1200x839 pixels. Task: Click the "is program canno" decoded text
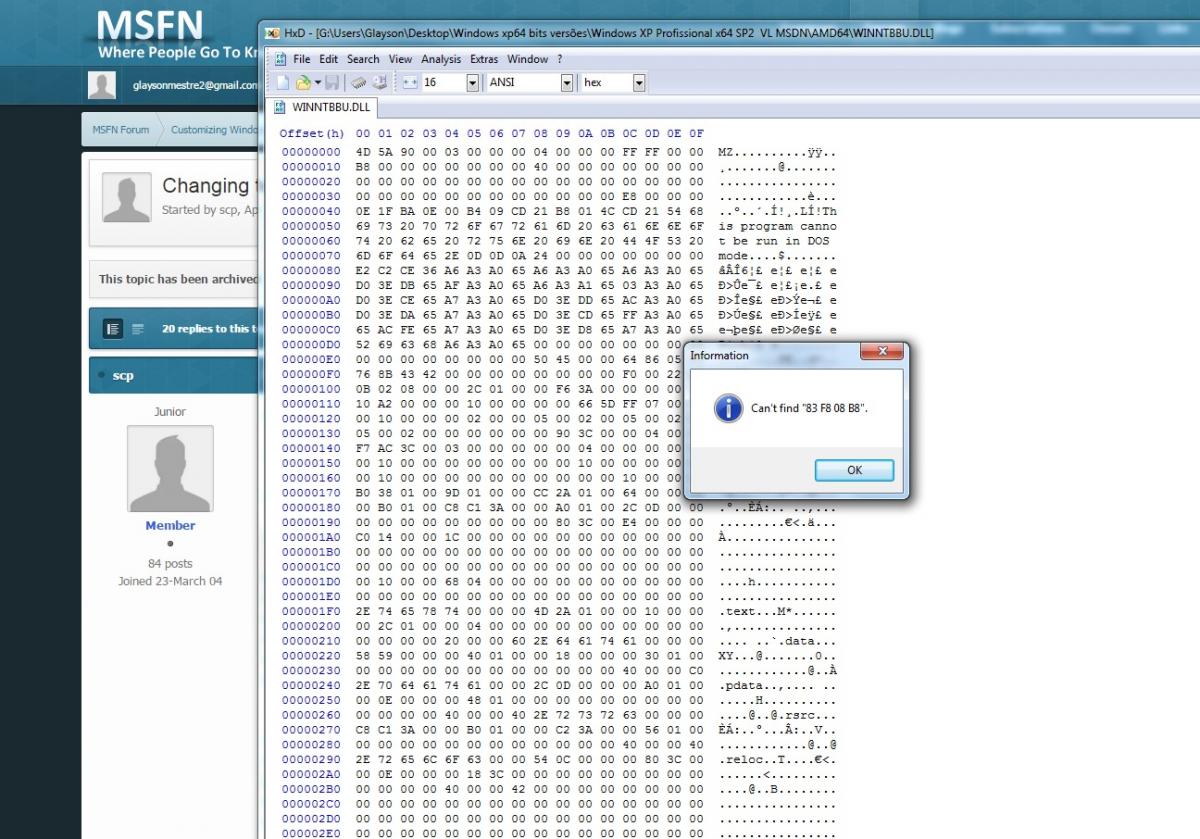pyautogui.click(x=778, y=226)
